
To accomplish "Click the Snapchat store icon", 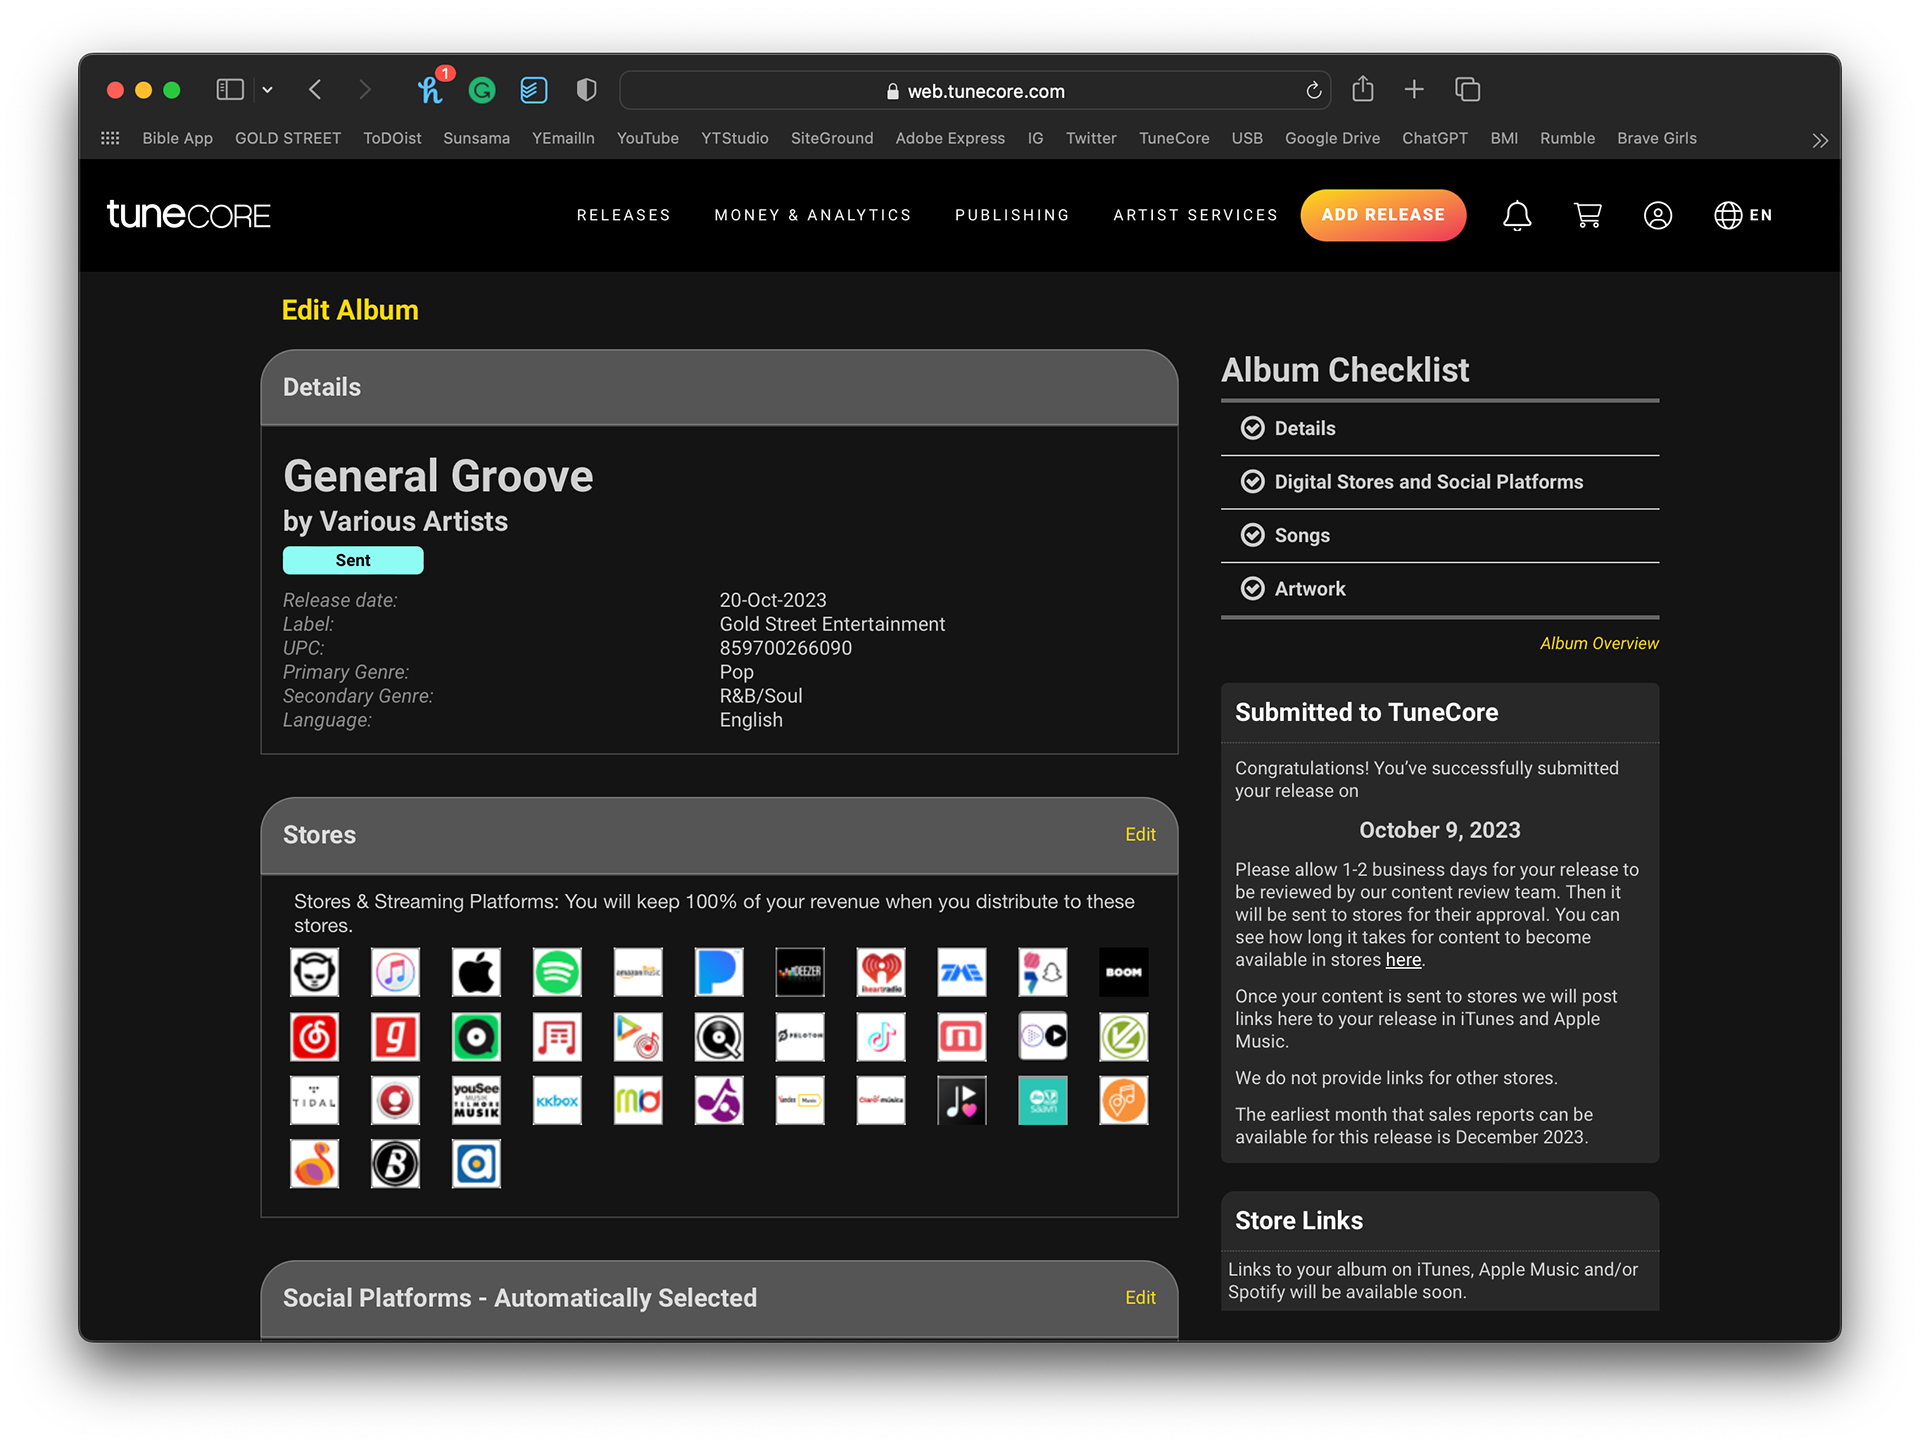I will (x=1043, y=972).
